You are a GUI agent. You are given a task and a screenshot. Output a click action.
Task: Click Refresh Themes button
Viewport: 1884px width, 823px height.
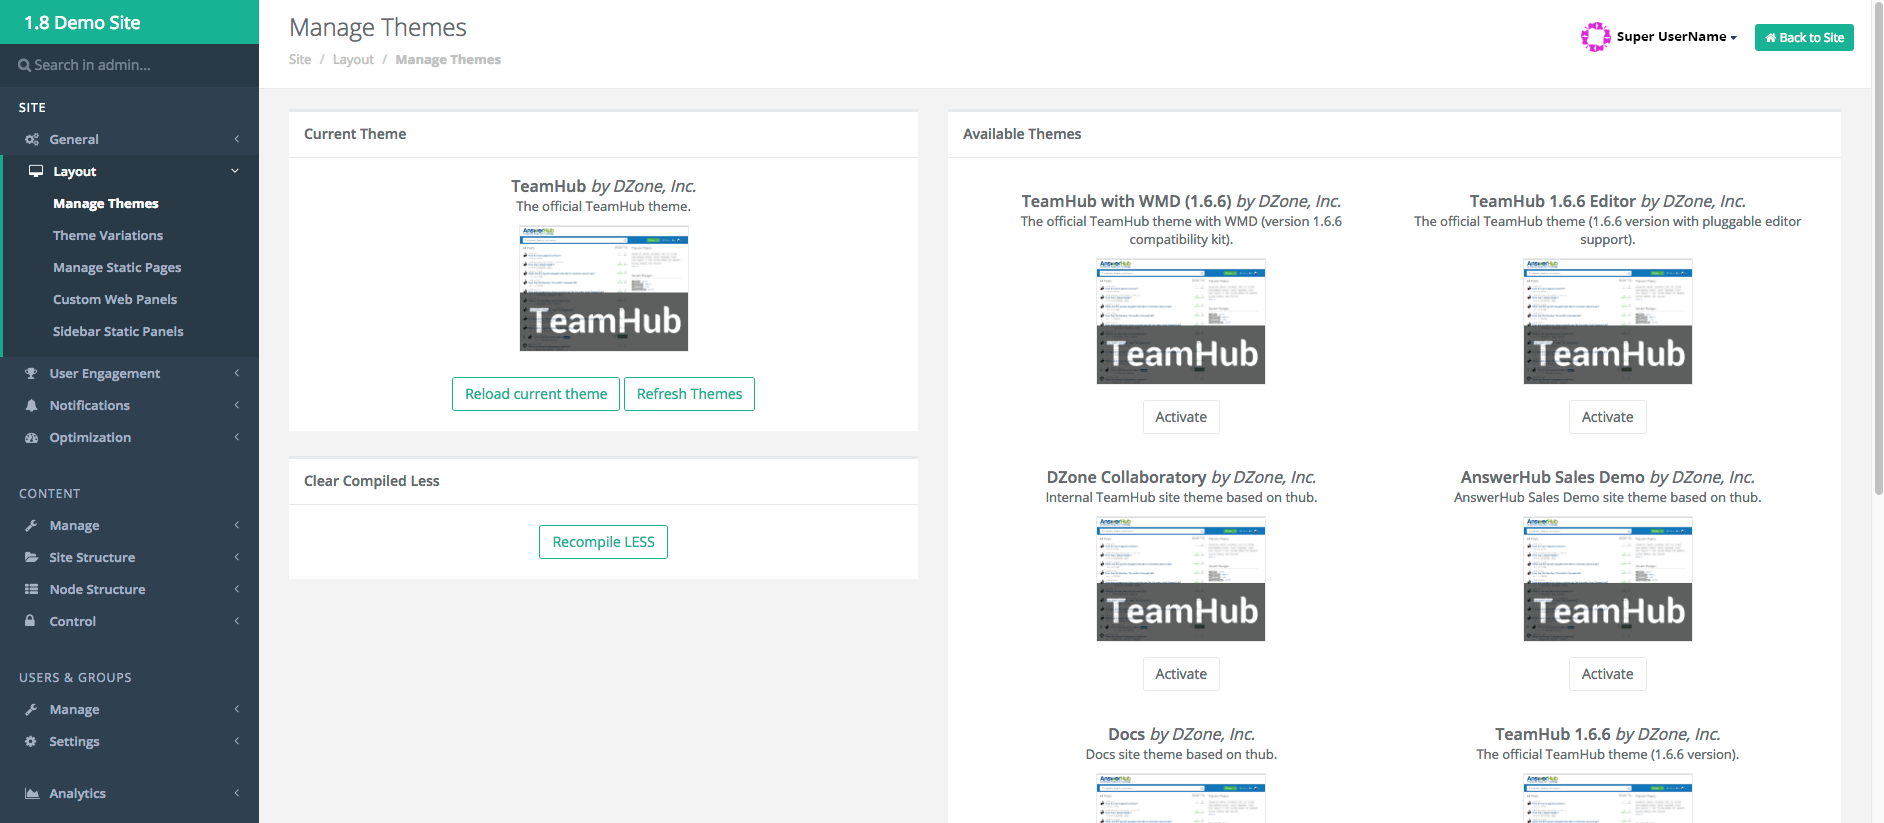point(689,394)
